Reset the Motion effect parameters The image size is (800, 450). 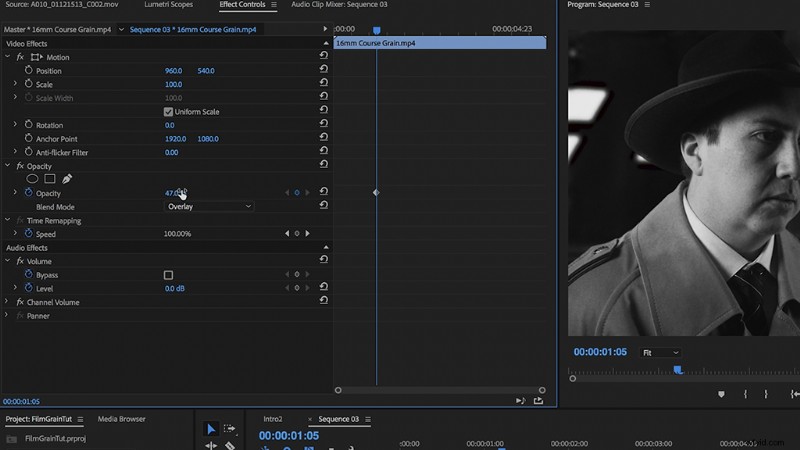323,55
